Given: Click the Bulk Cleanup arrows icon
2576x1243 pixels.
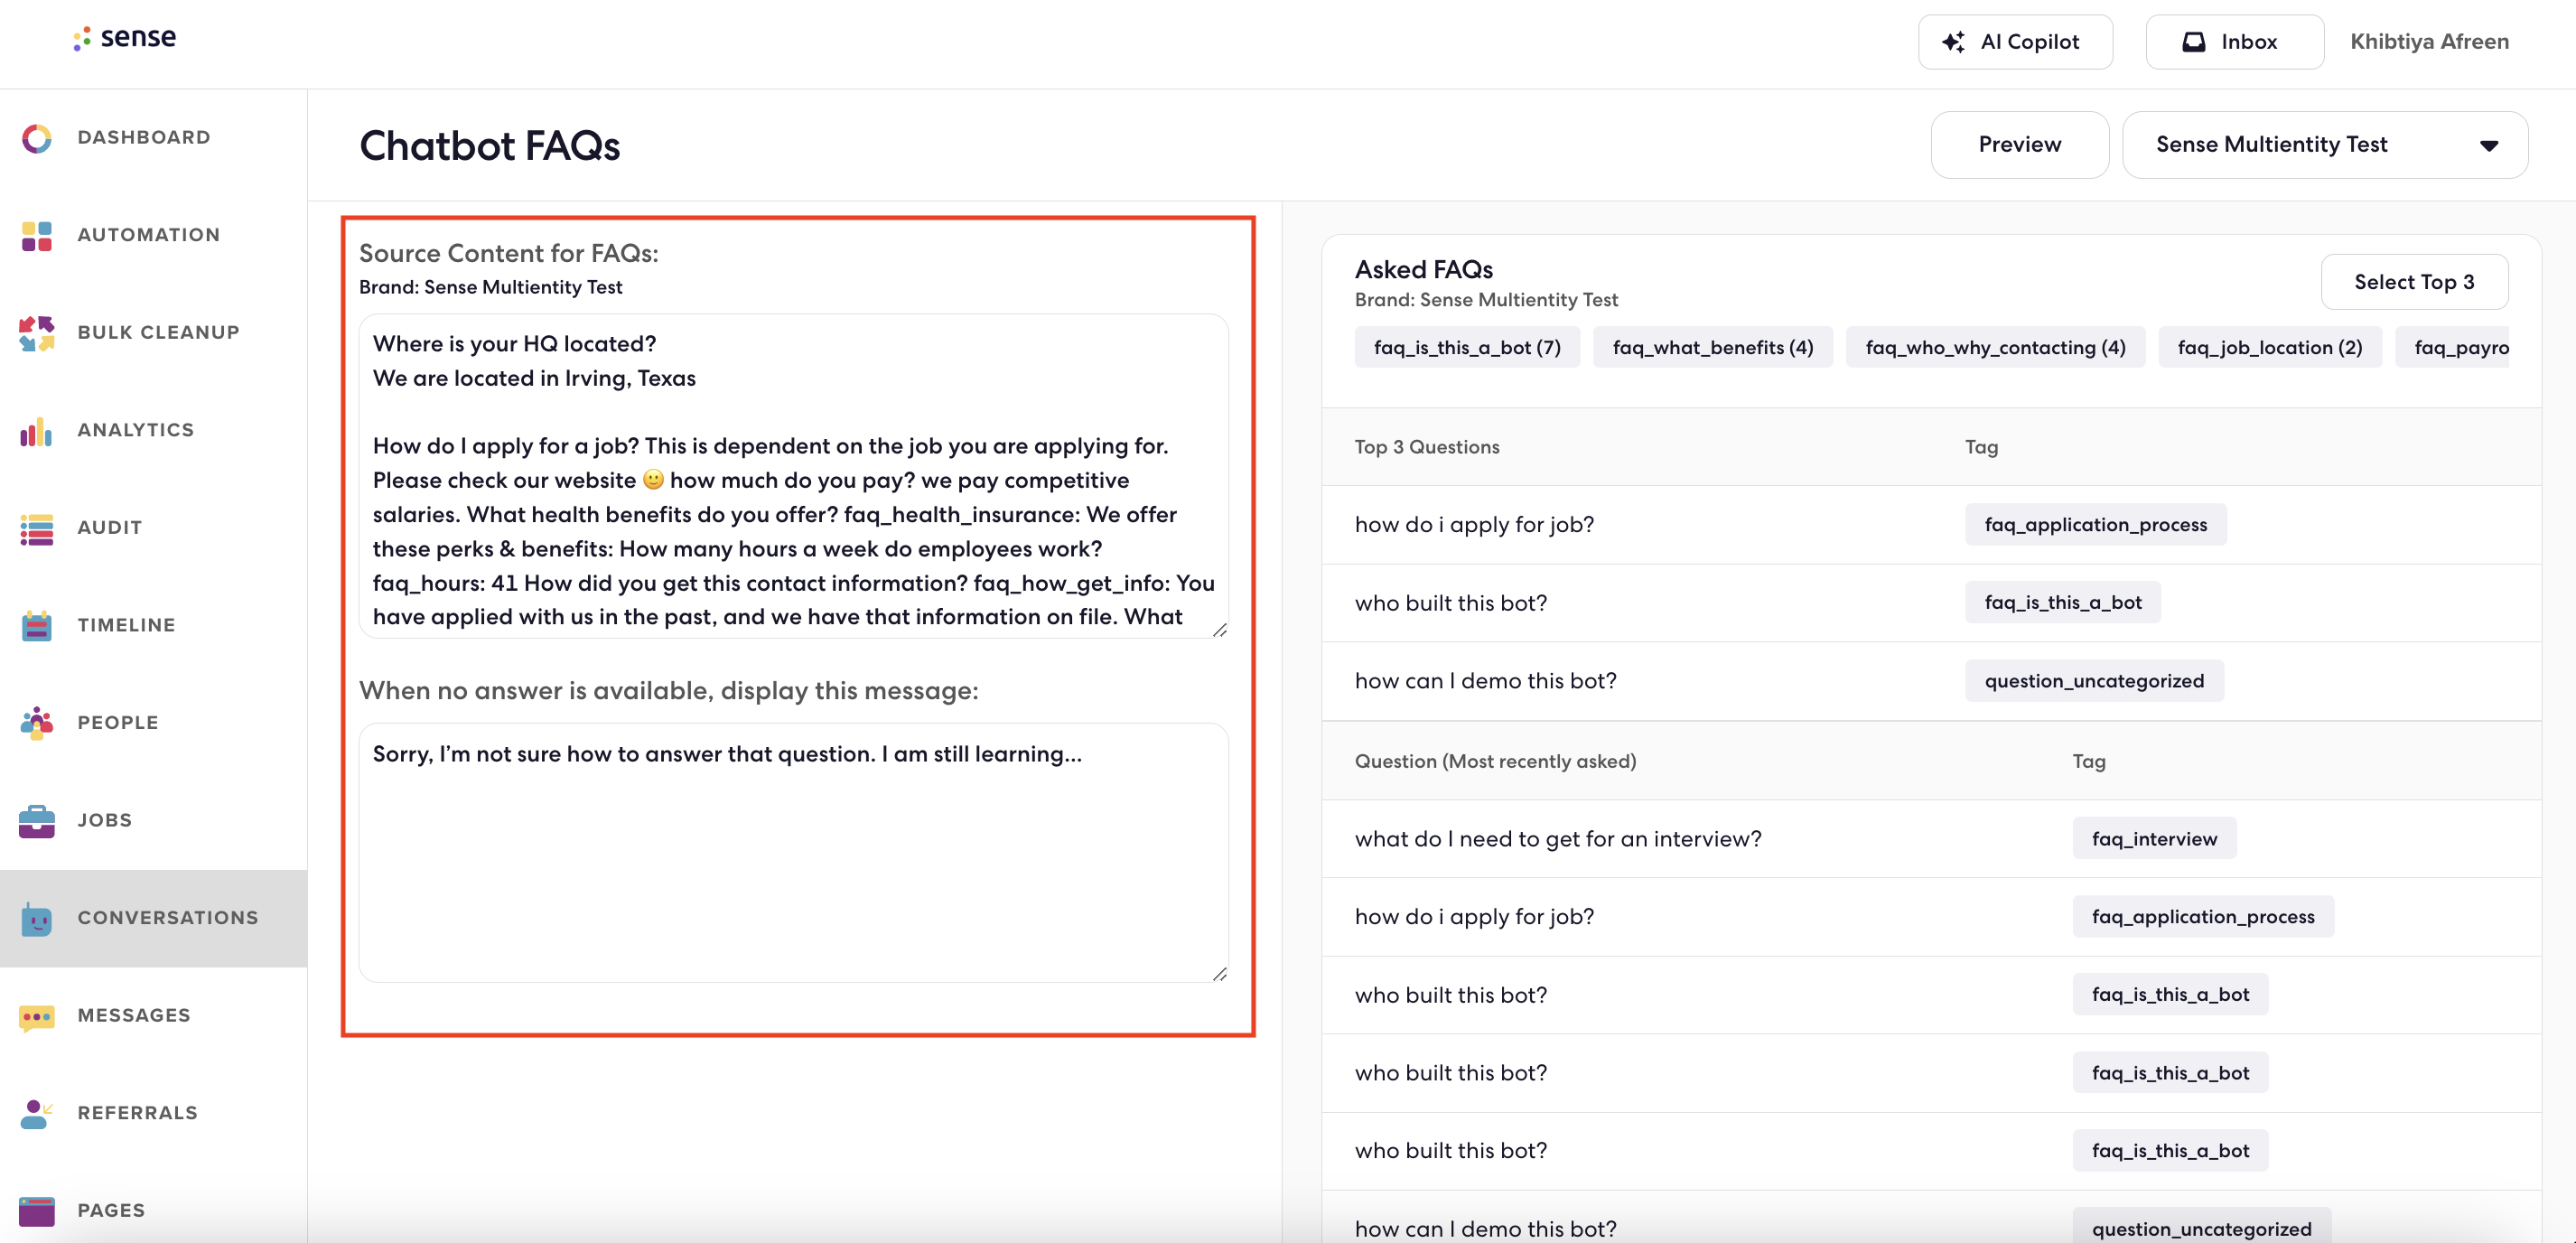Looking at the screenshot, I should coord(37,333).
